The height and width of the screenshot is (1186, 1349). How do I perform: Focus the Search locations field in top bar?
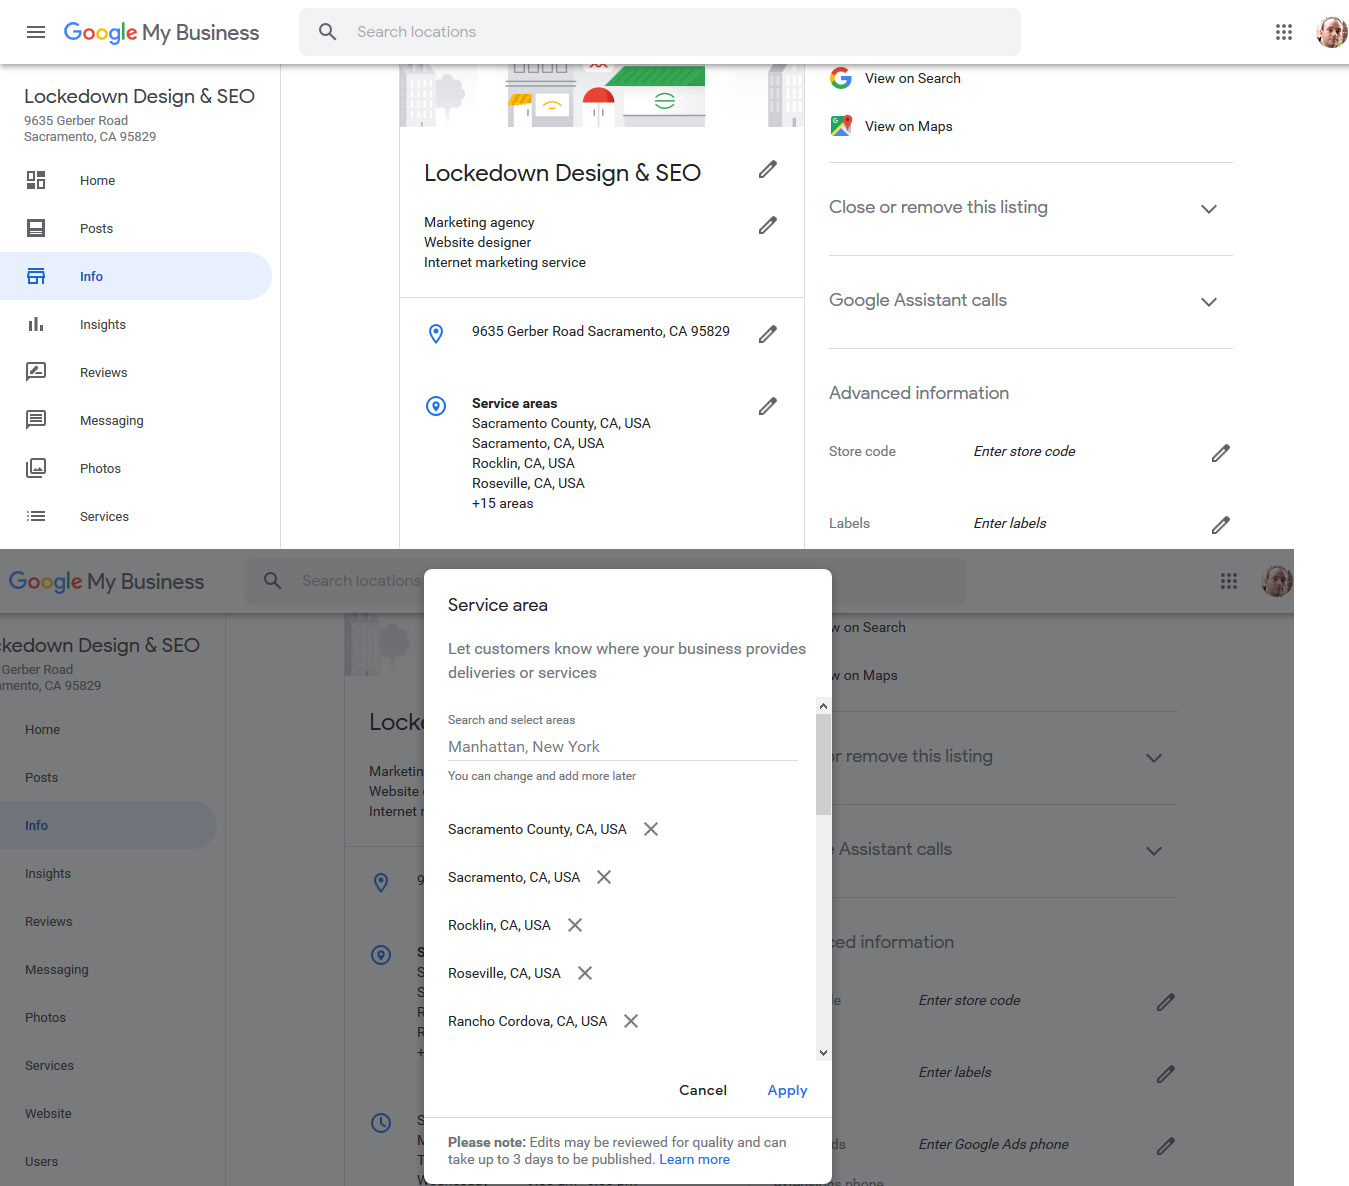click(x=660, y=32)
